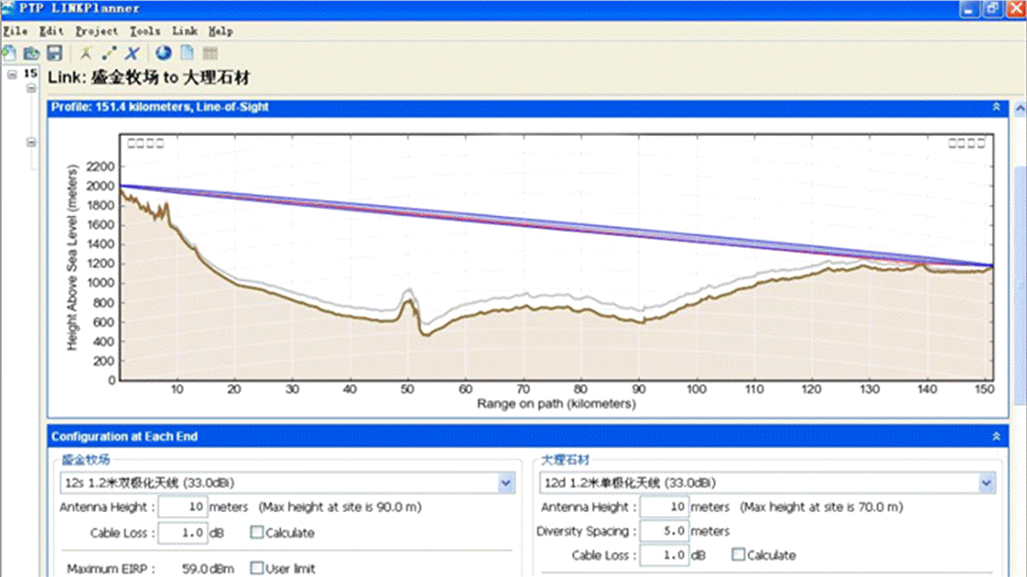Open the 12d 1.2米 antenna dropdown

986,483
